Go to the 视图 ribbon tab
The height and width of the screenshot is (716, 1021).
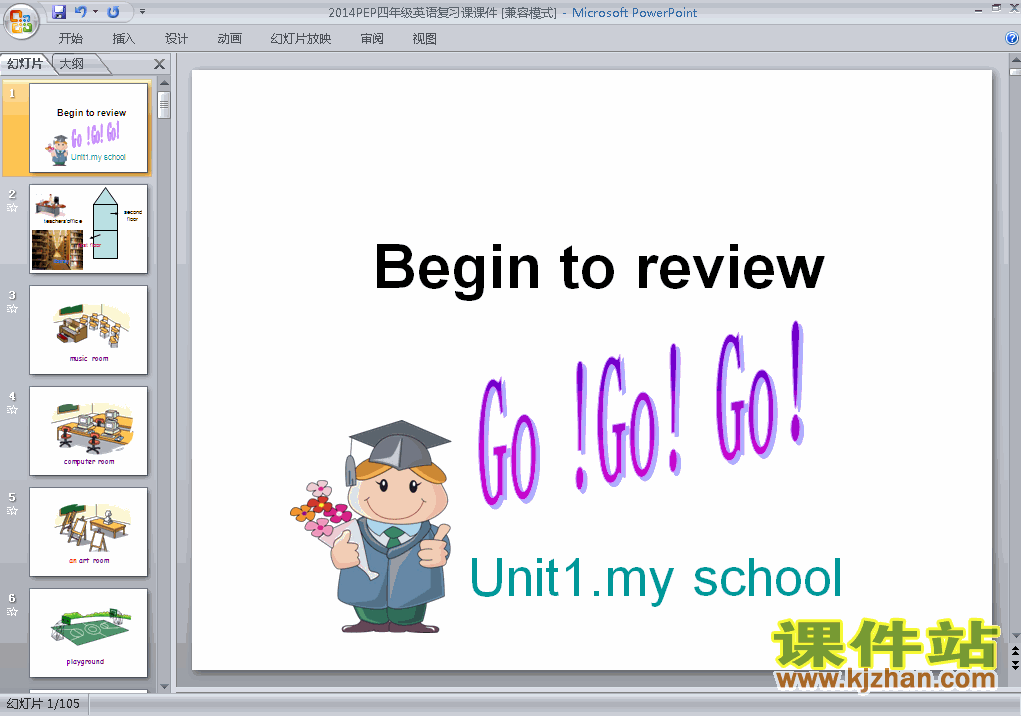(425, 38)
